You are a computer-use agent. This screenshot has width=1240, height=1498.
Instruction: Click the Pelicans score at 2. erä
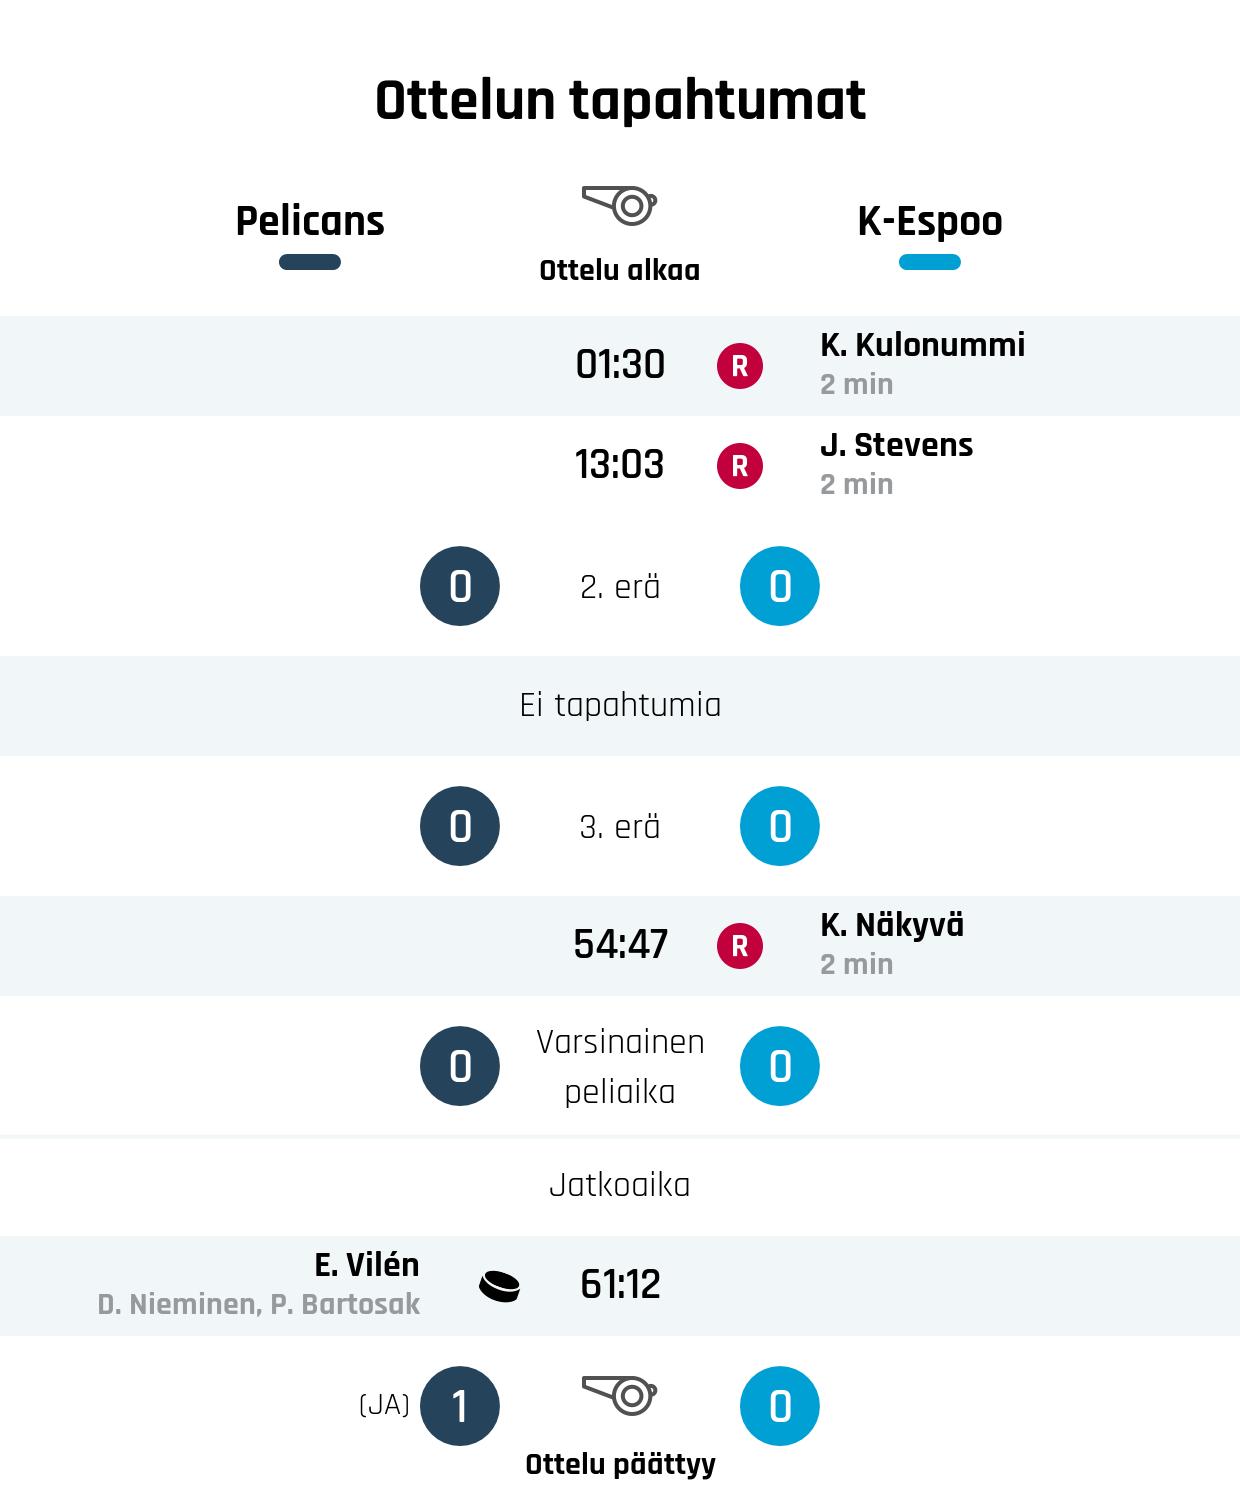(x=460, y=586)
